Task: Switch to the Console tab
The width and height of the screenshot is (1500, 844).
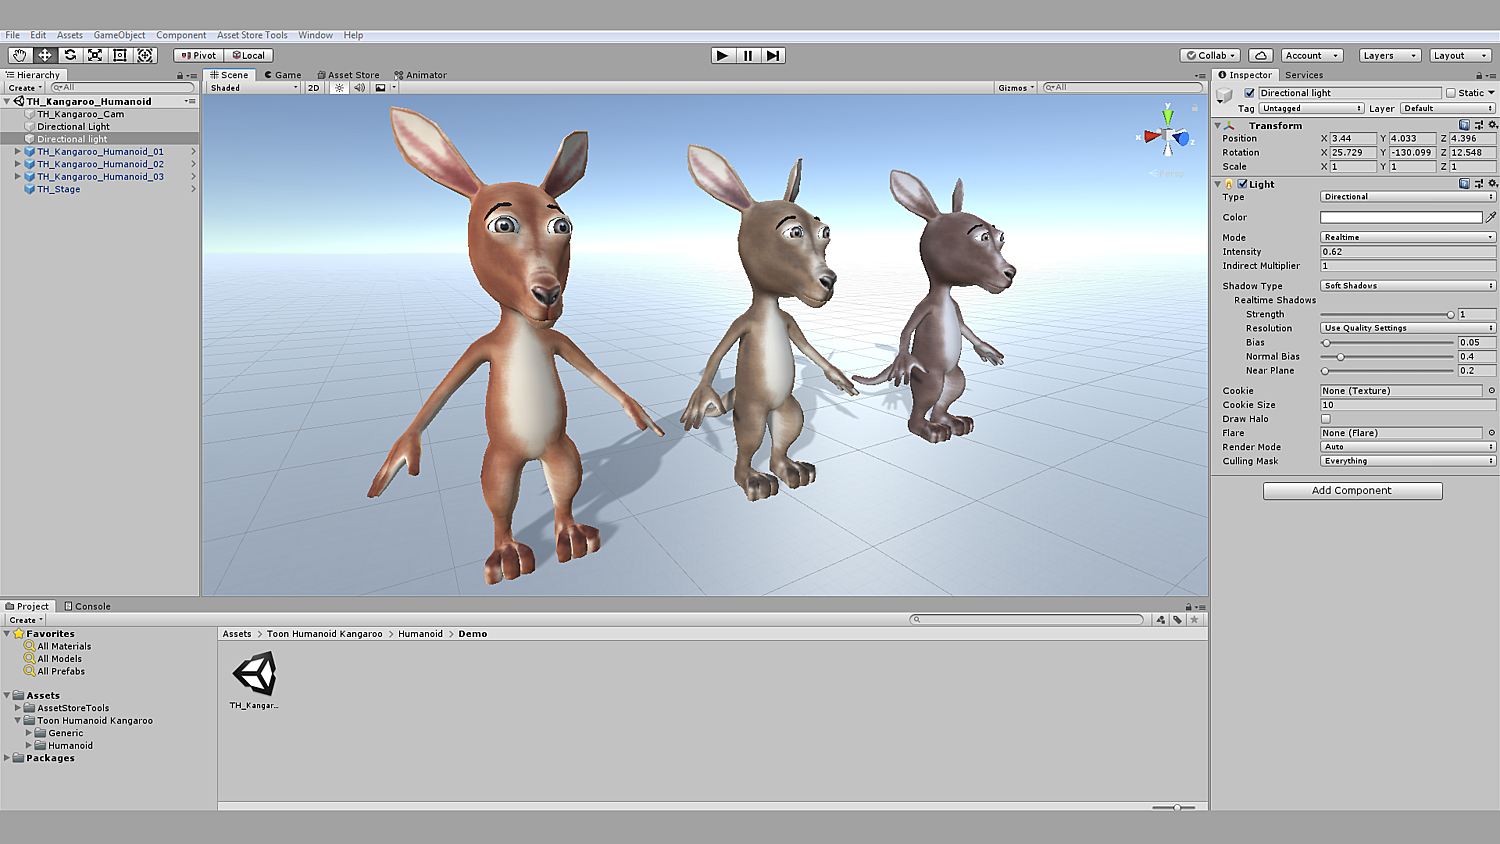Action: pos(88,606)
